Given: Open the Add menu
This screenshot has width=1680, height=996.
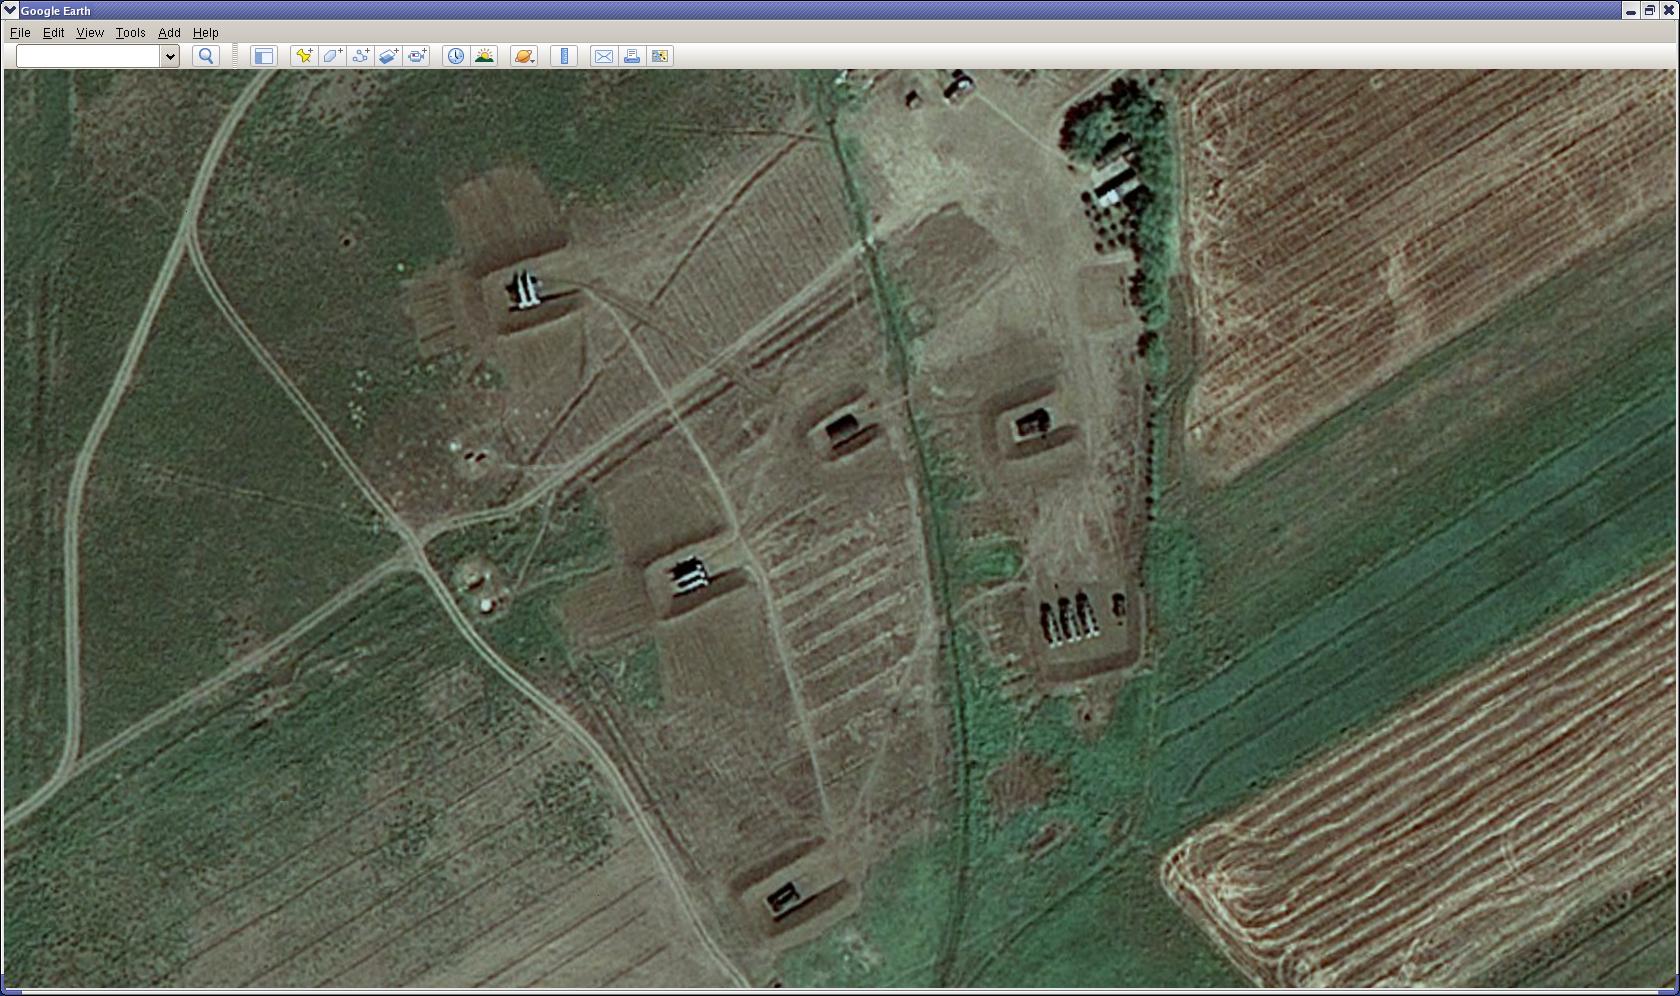Looking at the screenshot, I should tap(169, 33).
